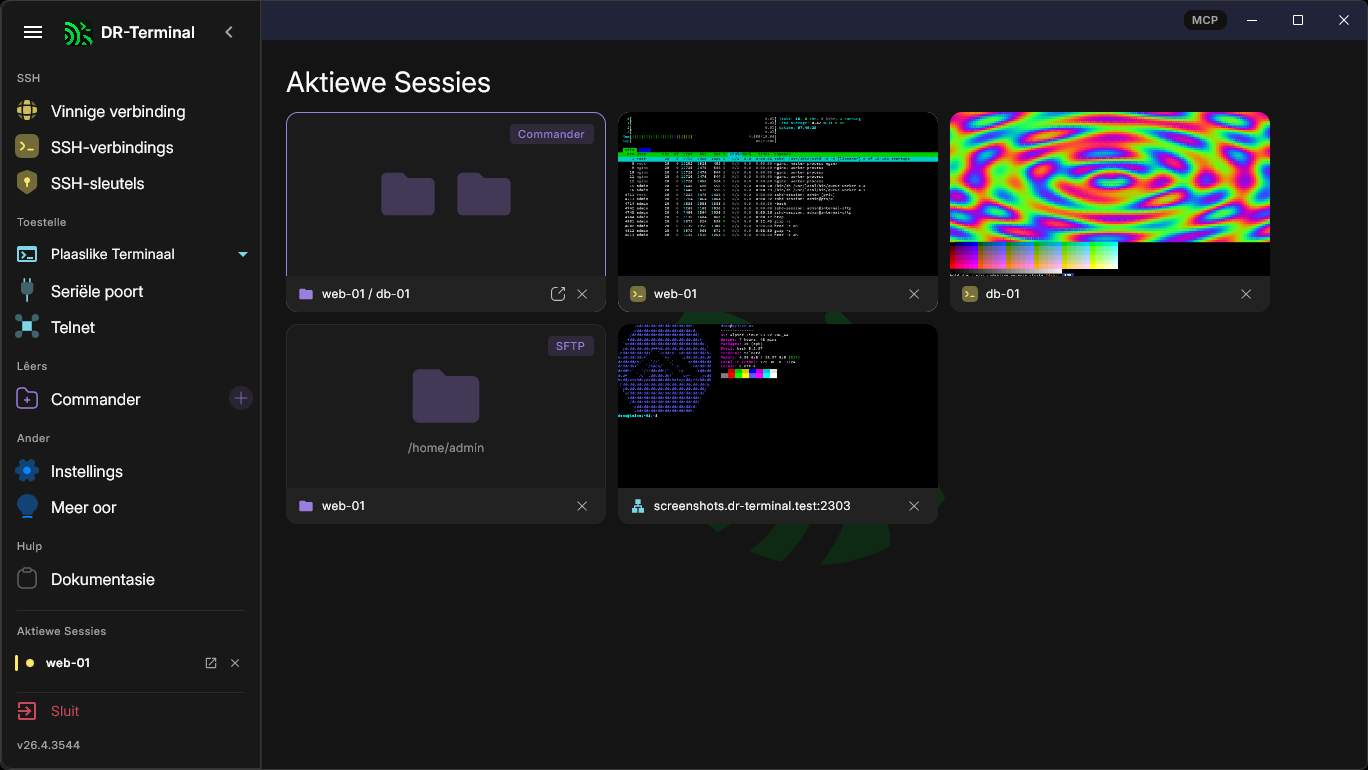1368x770 pixels.
Task: Click the Seriële poort plug icon
Action: click(x=27, y=291)
